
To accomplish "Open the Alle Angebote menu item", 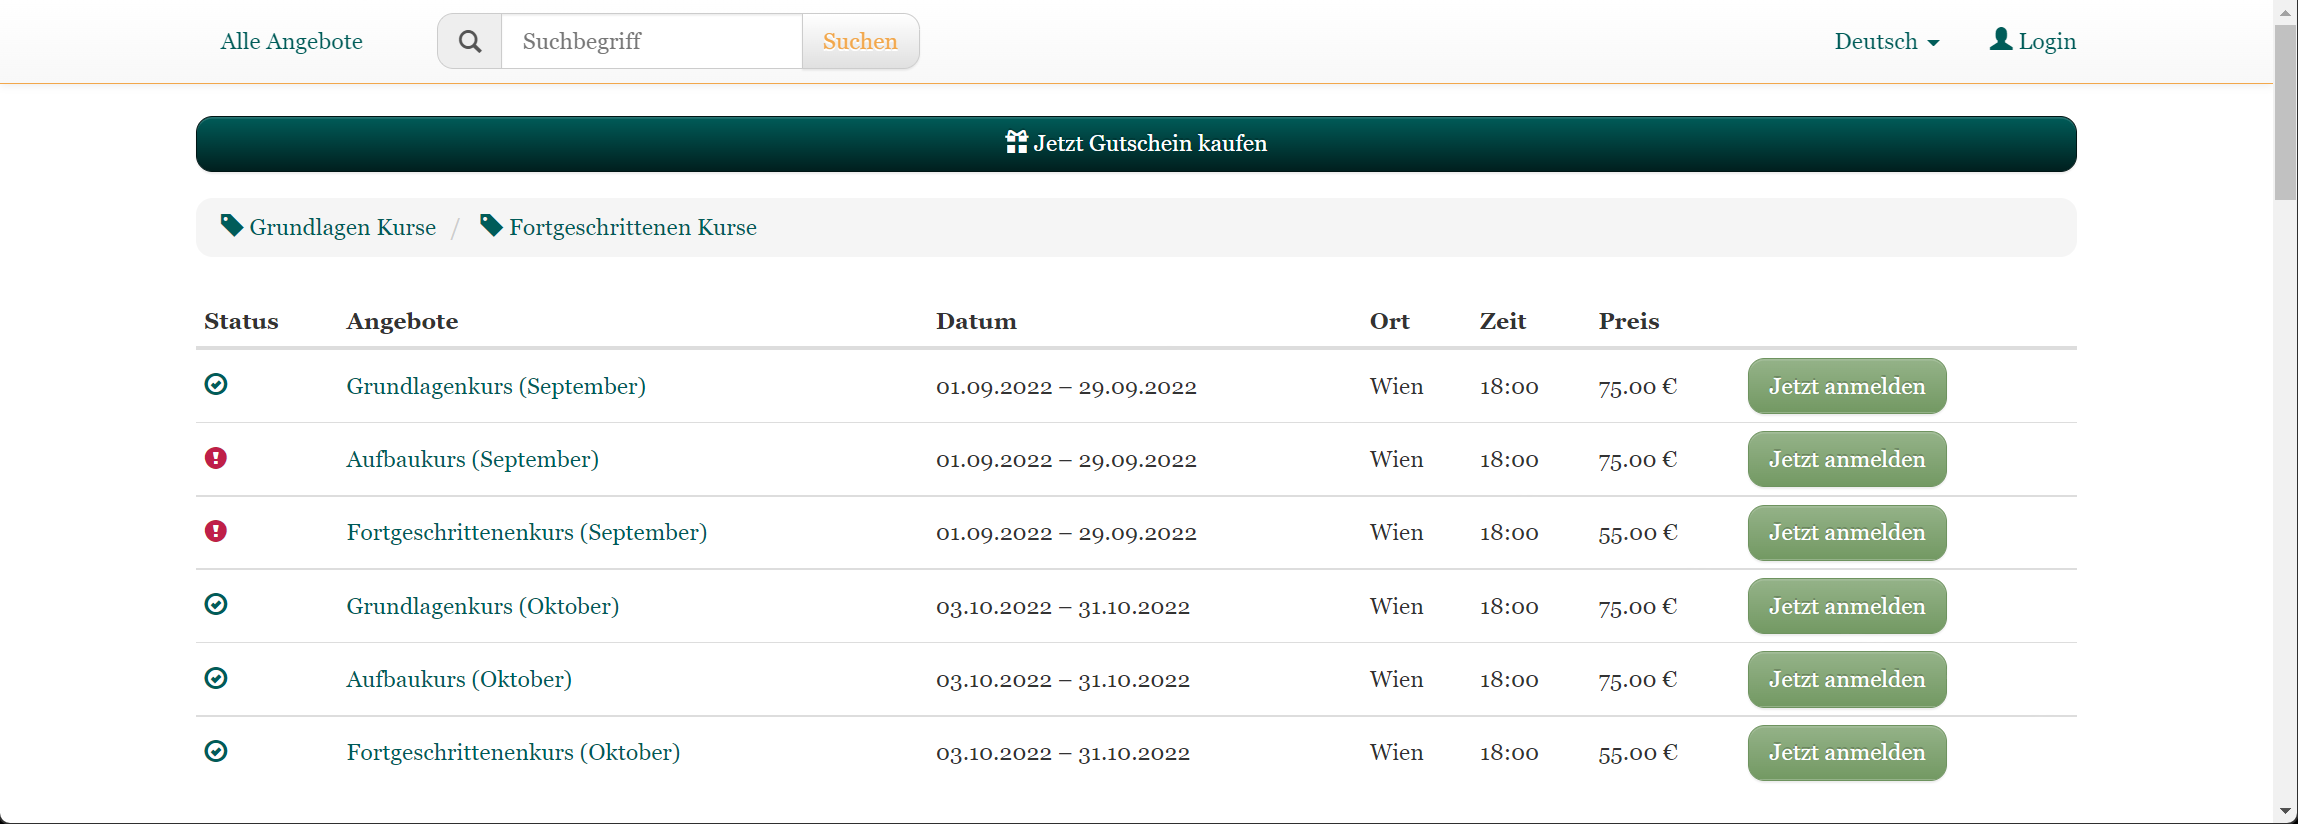I will [291, 41].
